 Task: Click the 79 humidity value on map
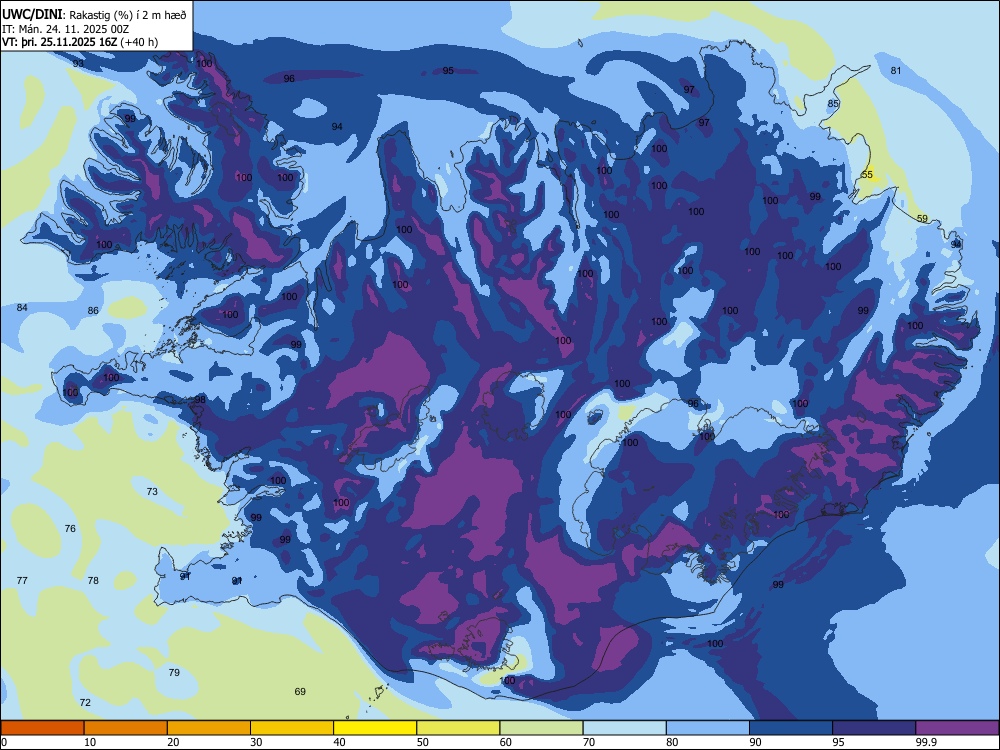point(174,673)
